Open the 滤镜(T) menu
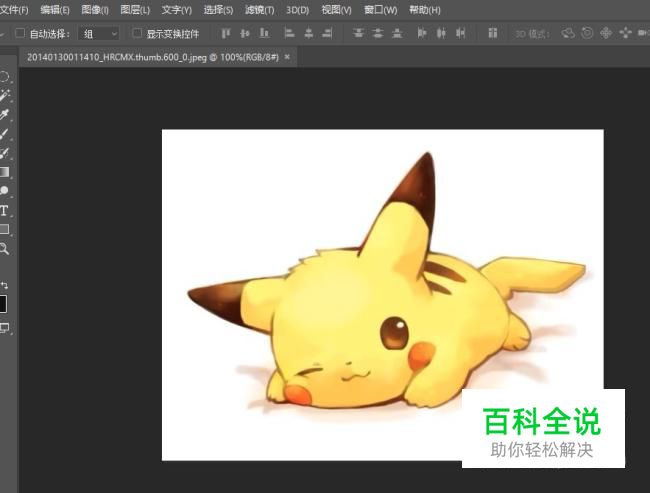The width and height of the screenshot is (650, 493). pos(260,10)
